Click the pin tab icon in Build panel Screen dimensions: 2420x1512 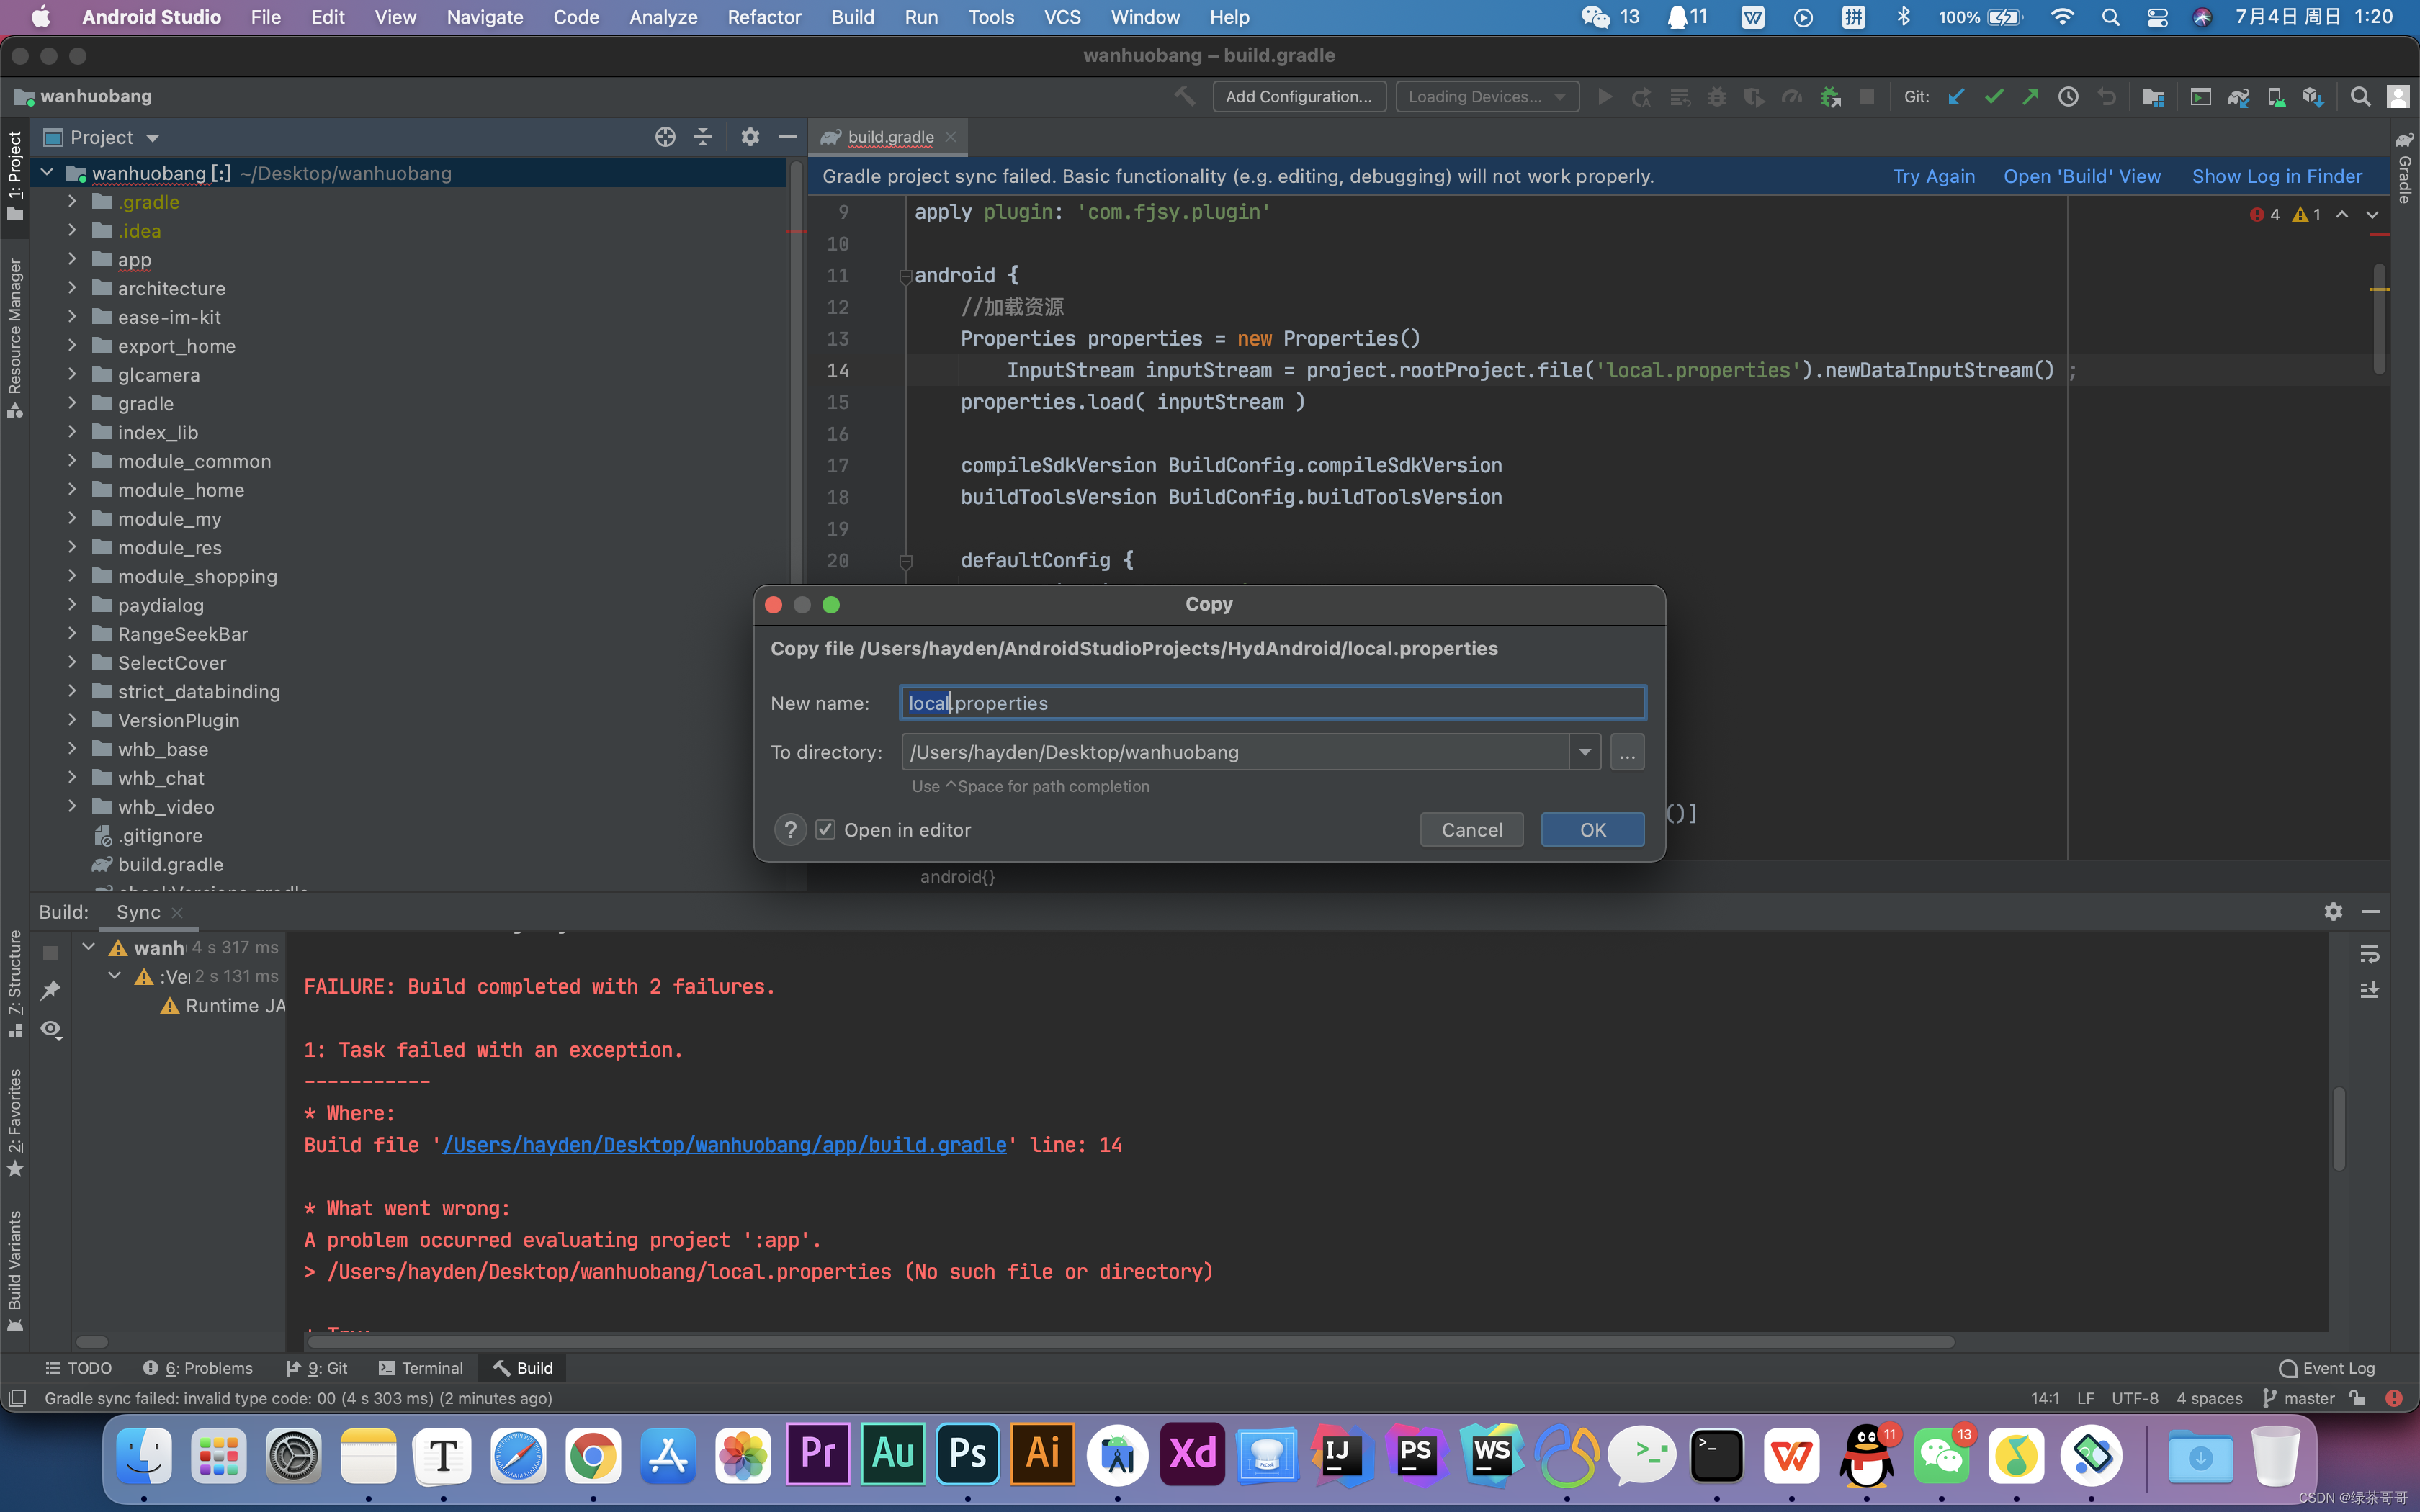[50, 990]
